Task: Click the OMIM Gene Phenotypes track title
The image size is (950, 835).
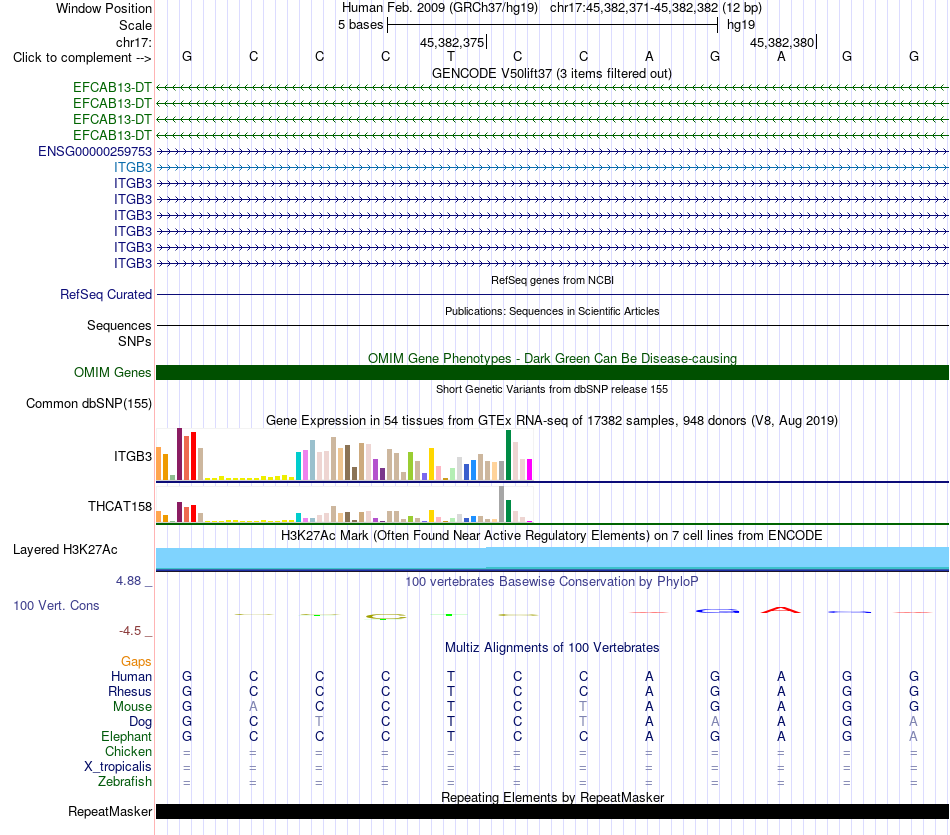Action: (552, 358)
